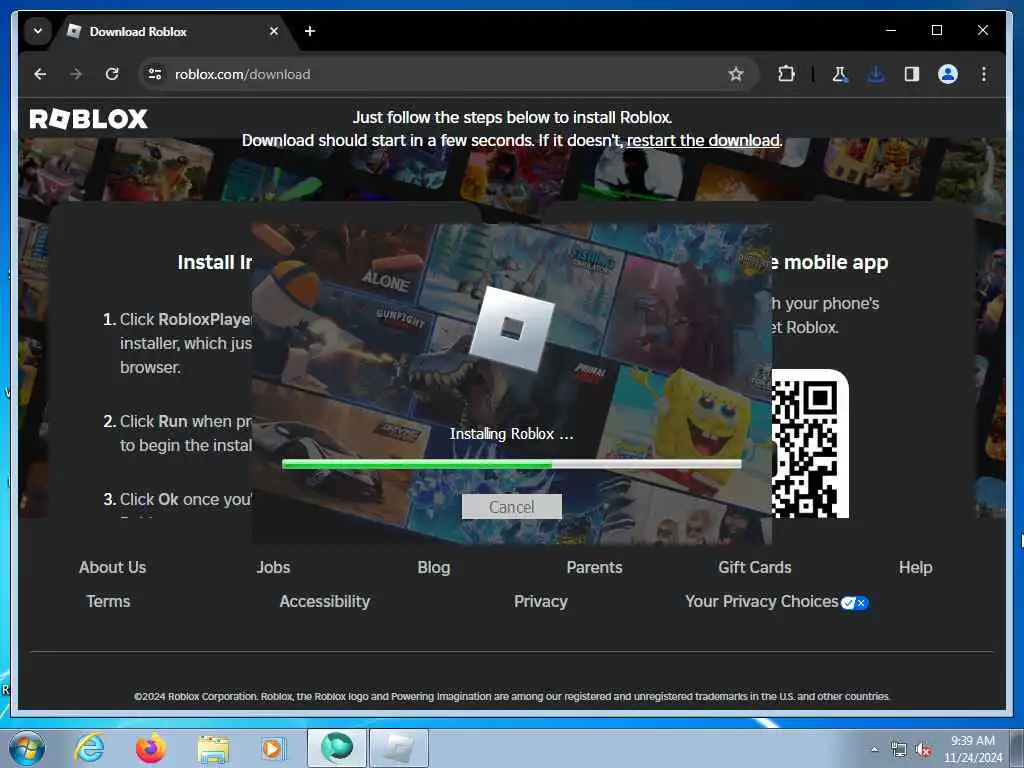The height and width of the screenshot is (768, 1024).
Task: Click the privacy choices check-and-x badge
Action: click(854, 603)
